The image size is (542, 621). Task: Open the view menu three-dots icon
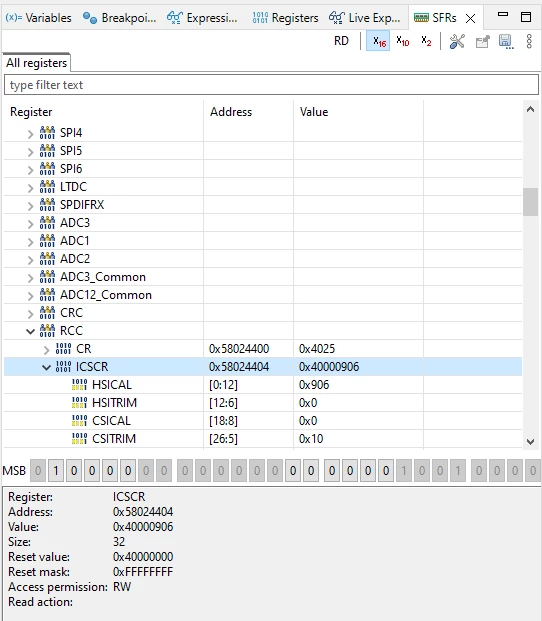pos(529,41)
